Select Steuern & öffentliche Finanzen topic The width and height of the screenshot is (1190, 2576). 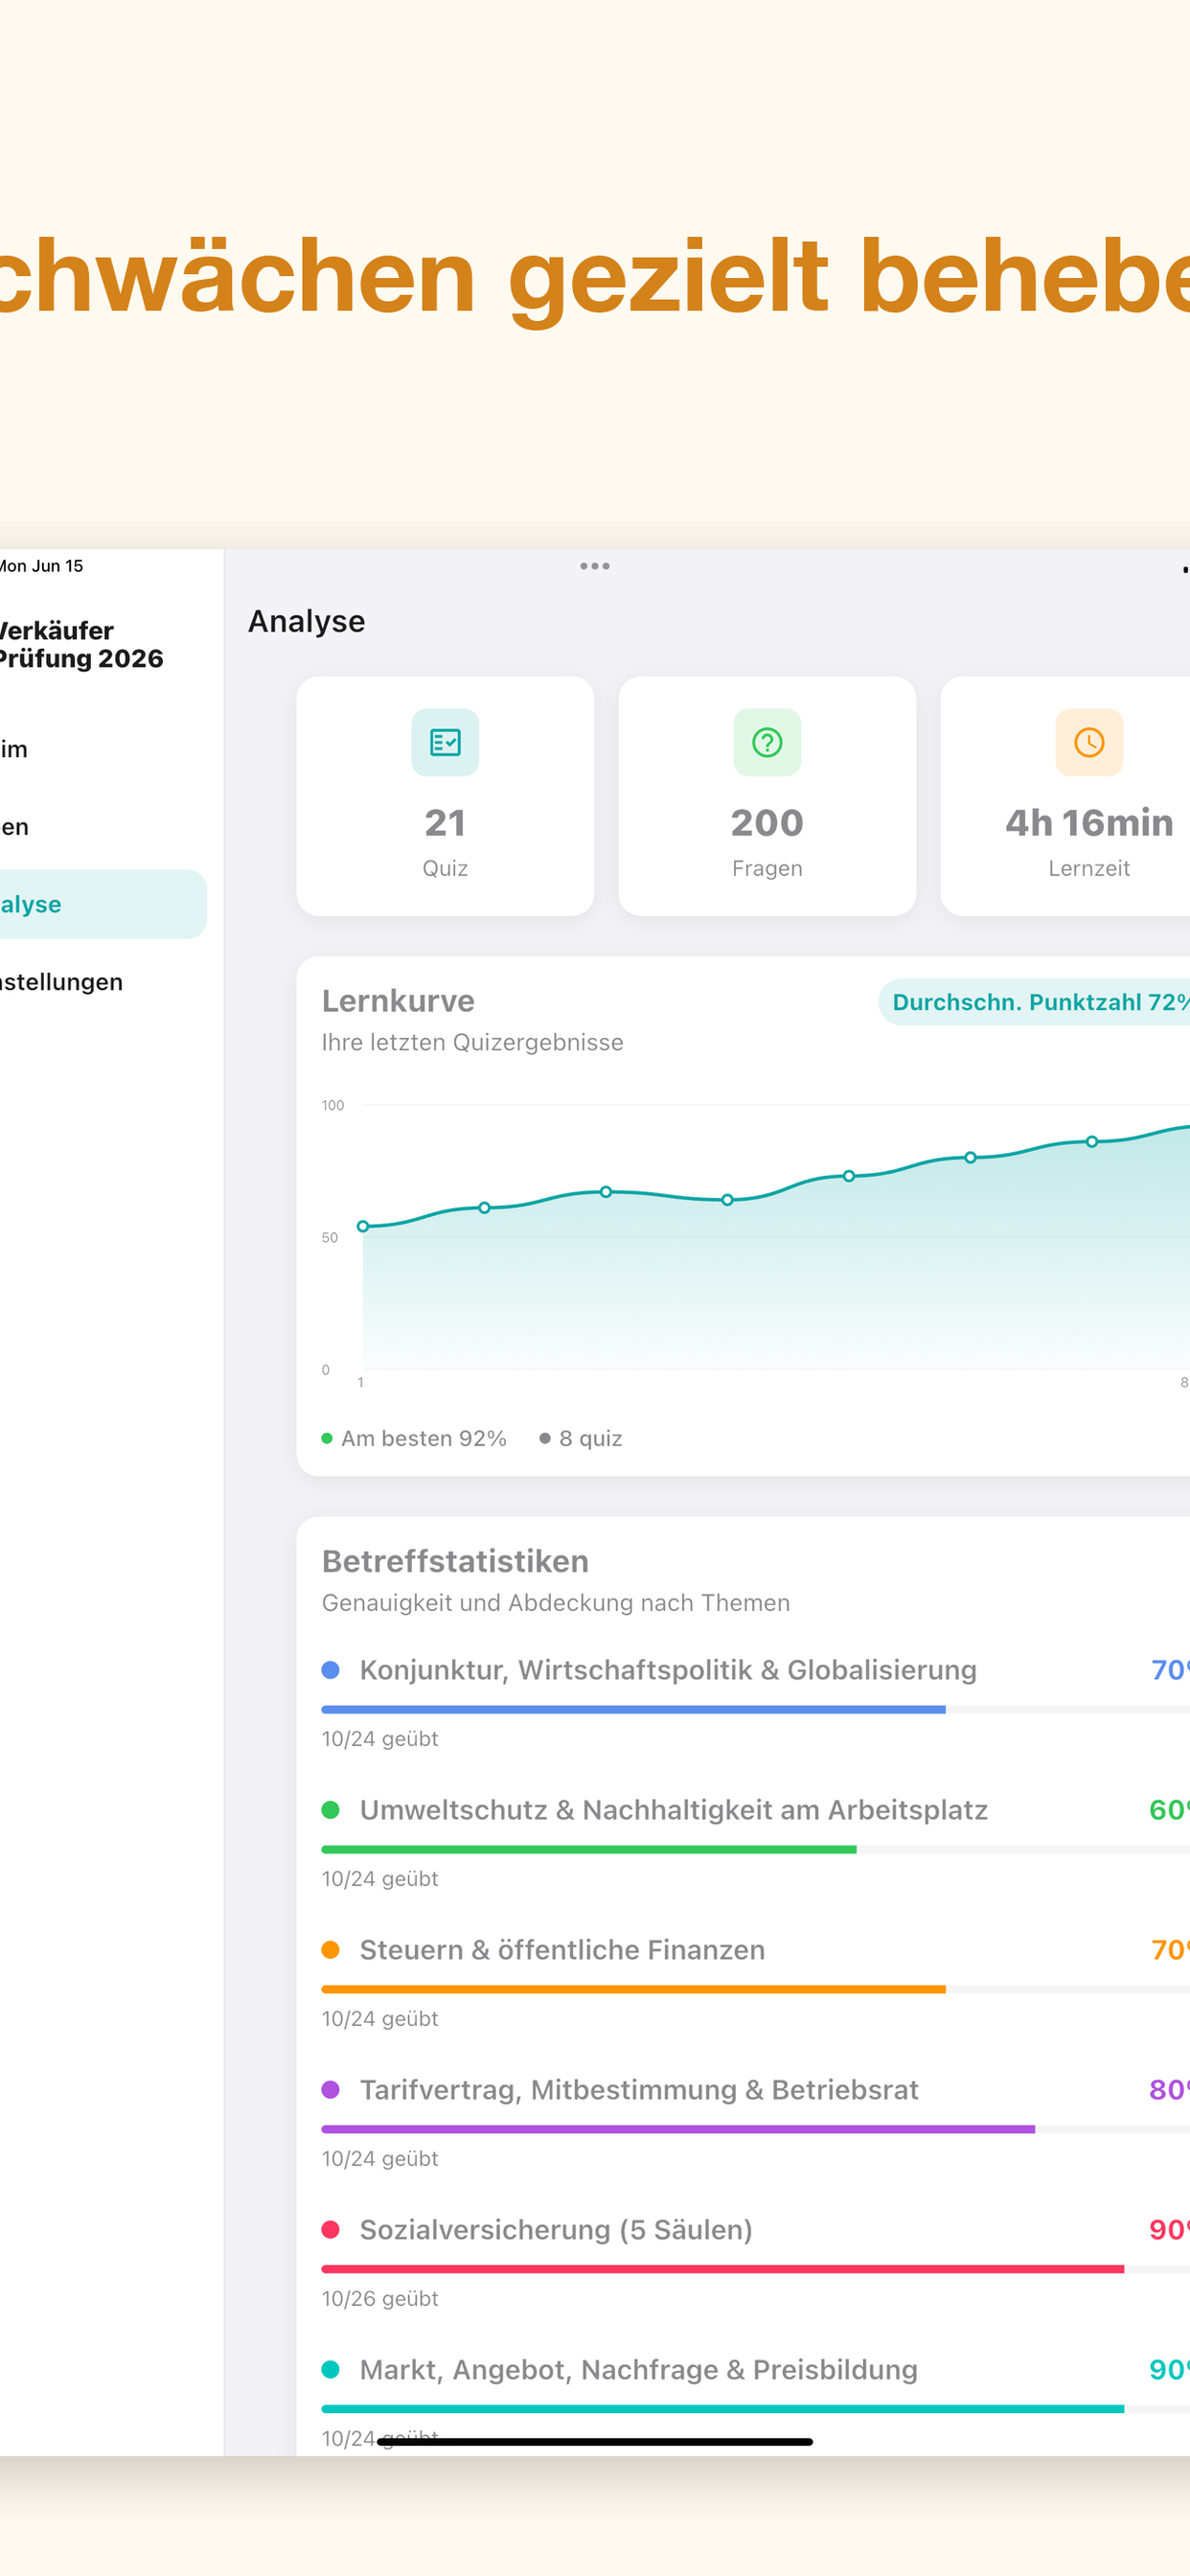pos(562,1950)
